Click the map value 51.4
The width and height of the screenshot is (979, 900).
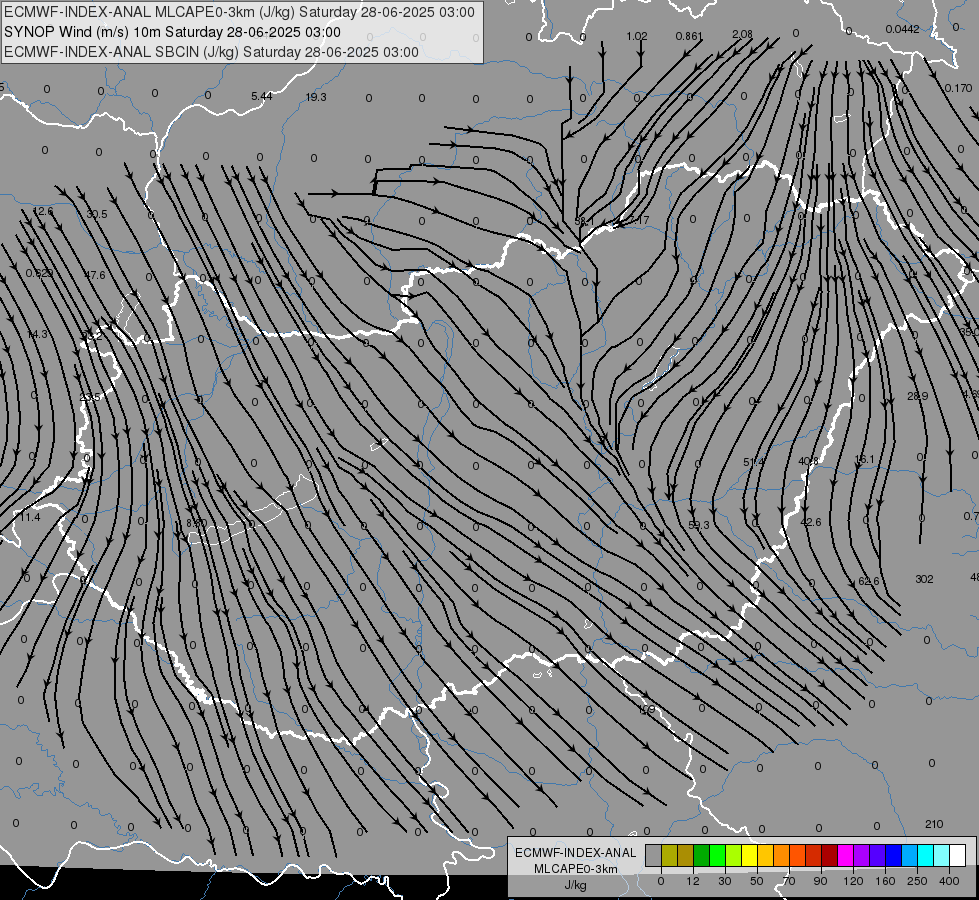(754, 462)
